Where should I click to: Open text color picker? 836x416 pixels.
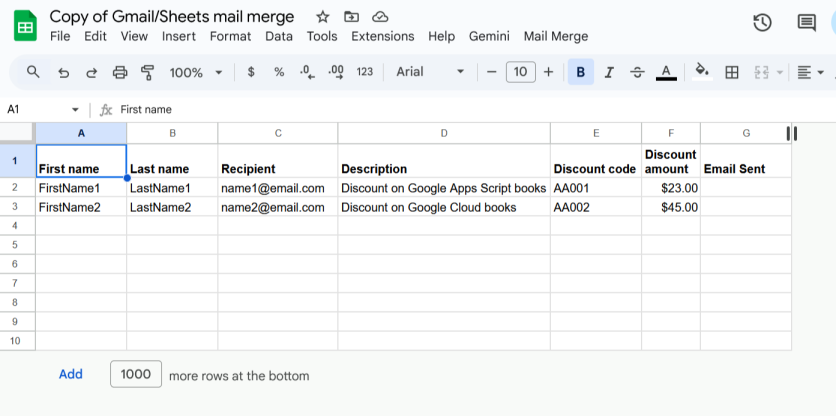(x=666, y=72)
